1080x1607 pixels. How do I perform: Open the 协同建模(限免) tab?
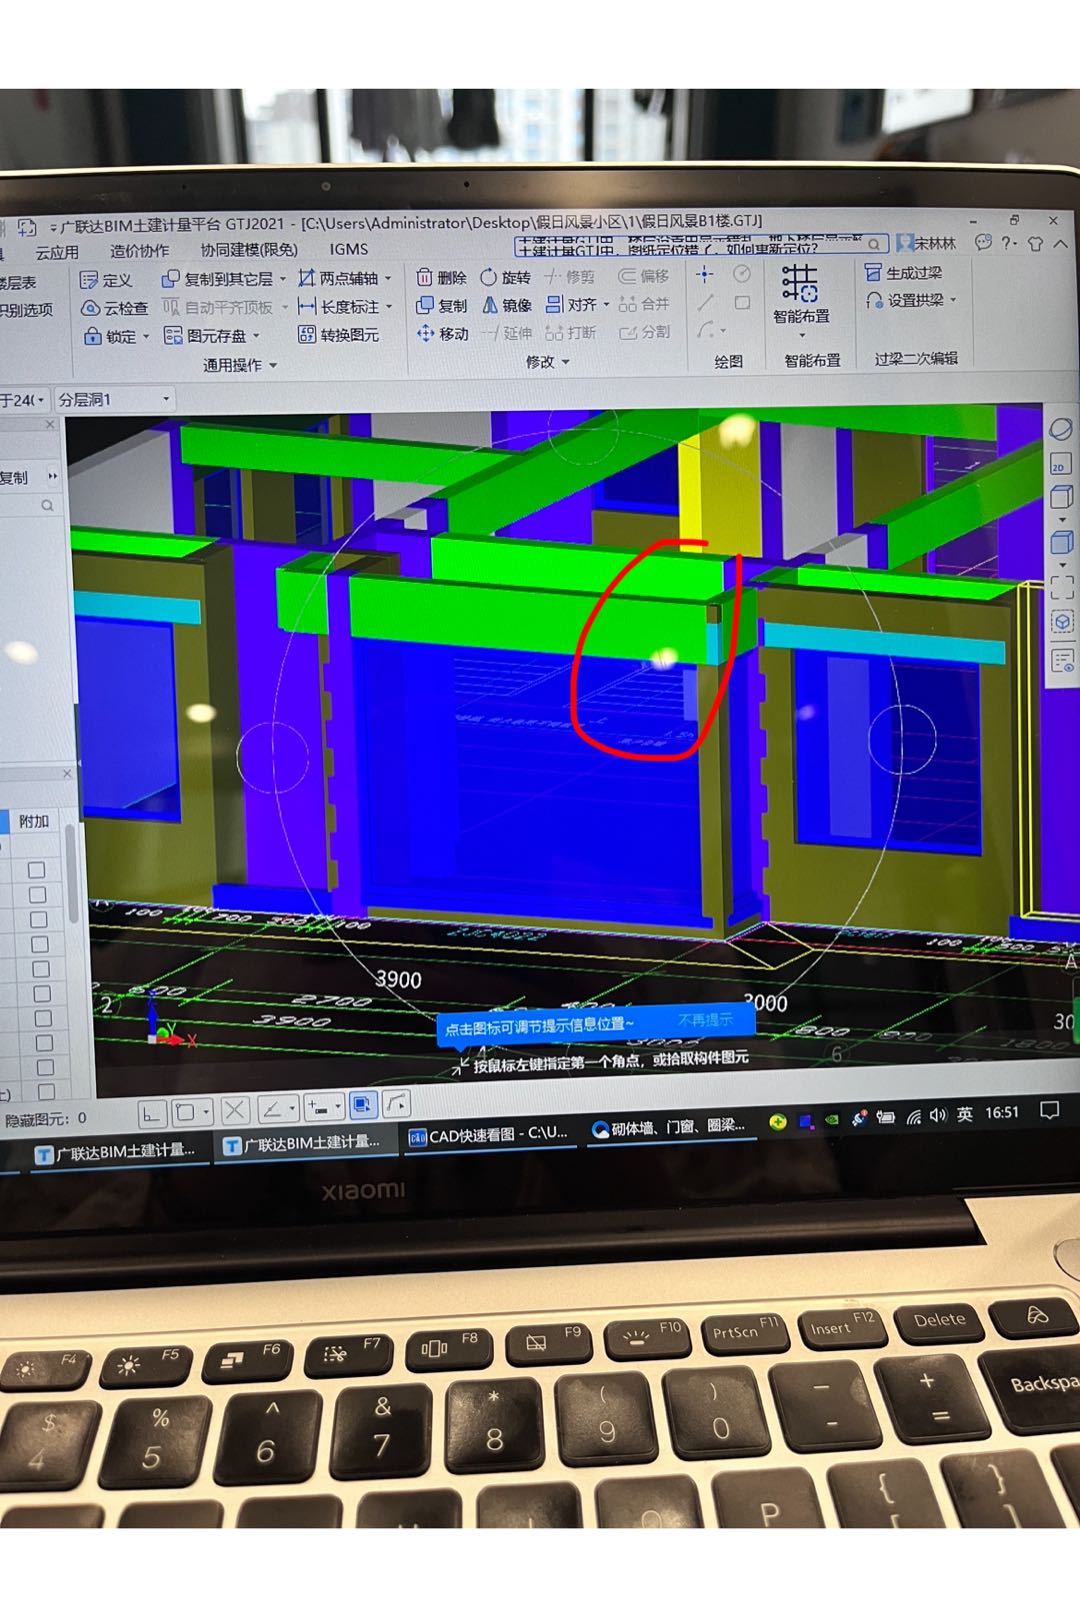(249, 250)
